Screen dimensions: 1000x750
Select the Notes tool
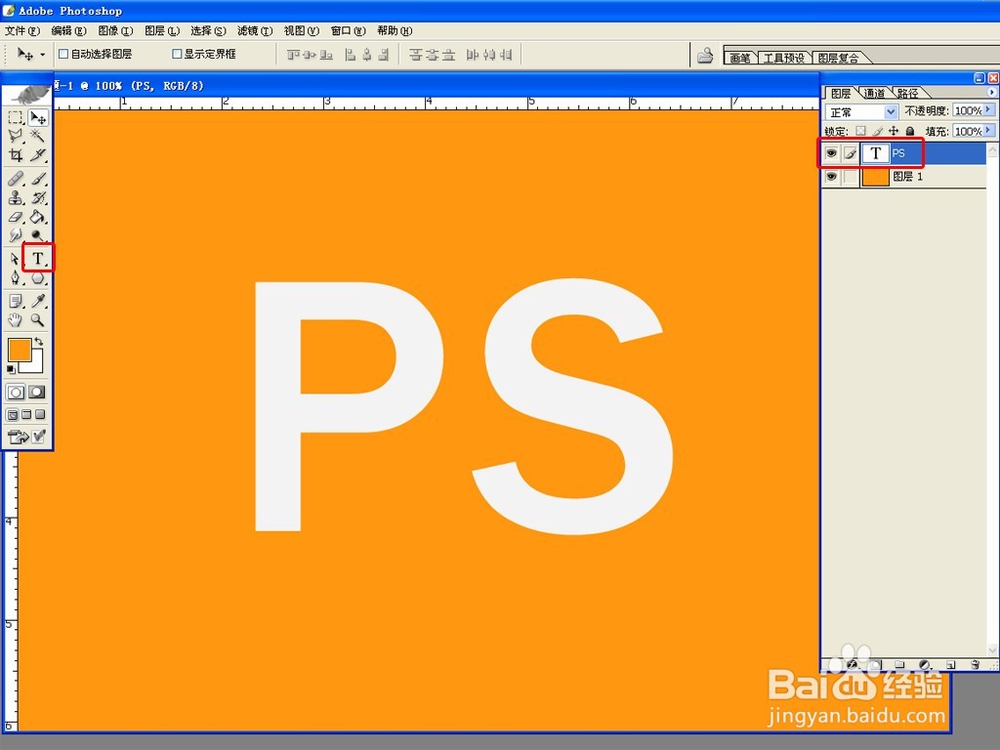[15, 301]
